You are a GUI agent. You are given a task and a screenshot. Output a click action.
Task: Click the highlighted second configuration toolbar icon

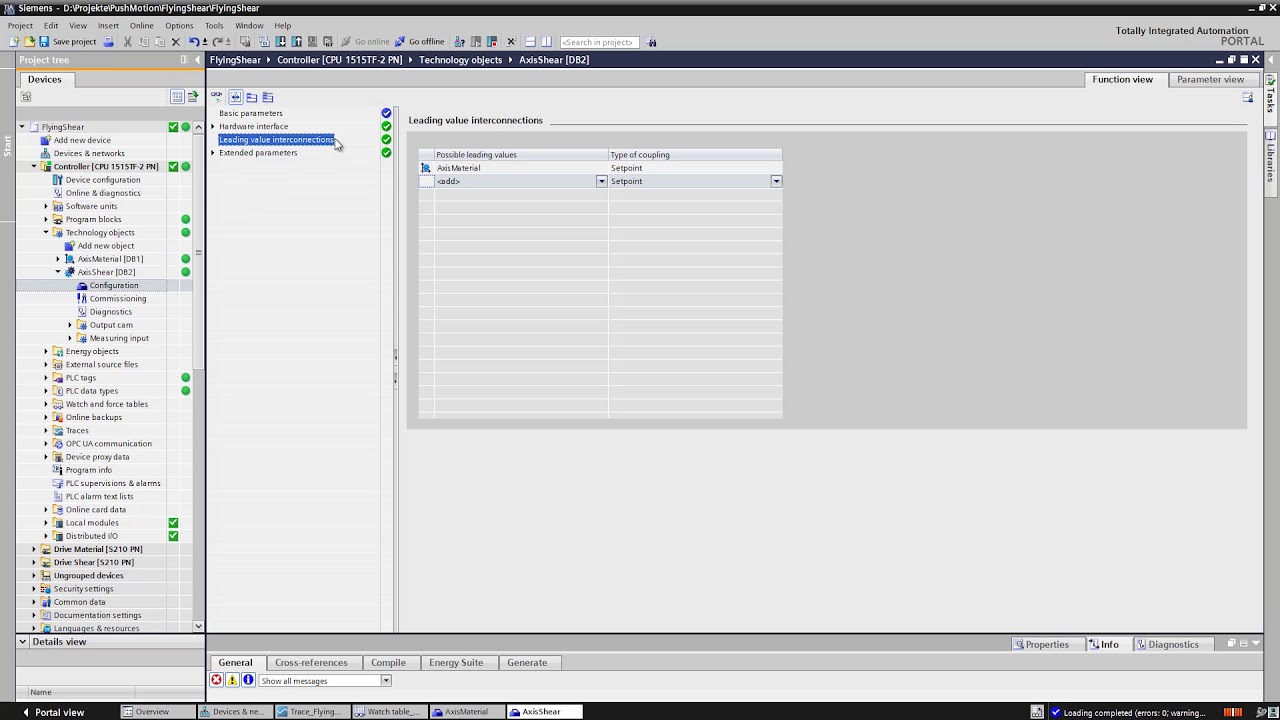[x=236, y=97]
